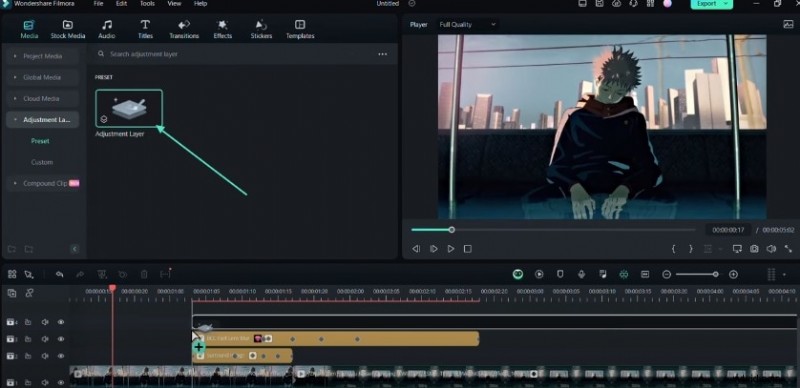Open the Stock Media tab

[67, 30]
